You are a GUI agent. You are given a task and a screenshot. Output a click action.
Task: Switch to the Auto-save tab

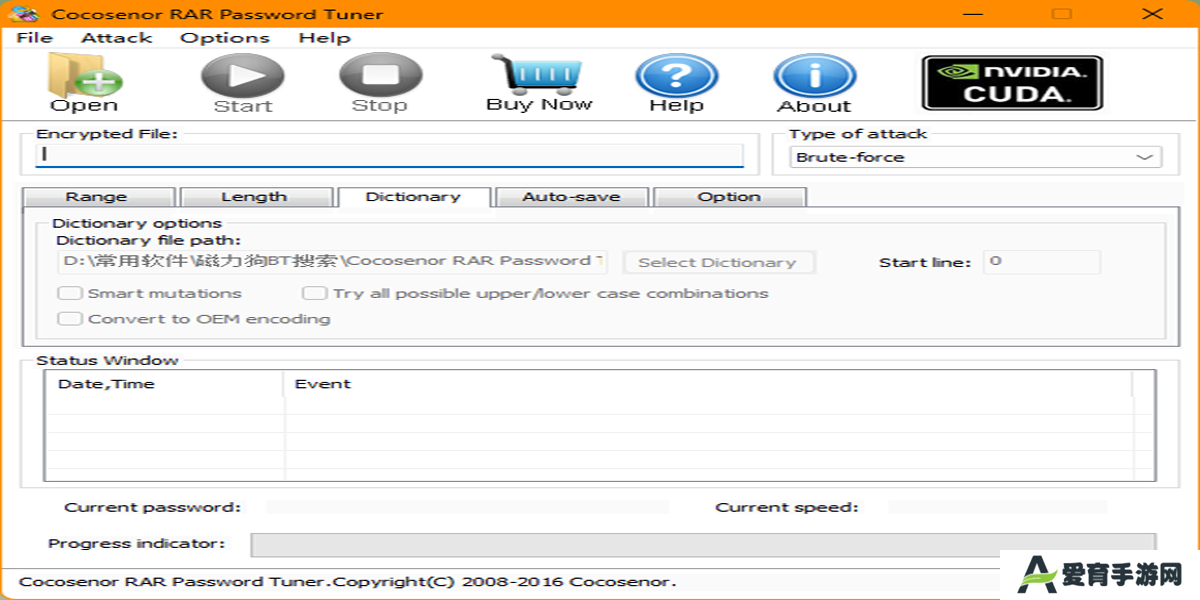point(571,197)
